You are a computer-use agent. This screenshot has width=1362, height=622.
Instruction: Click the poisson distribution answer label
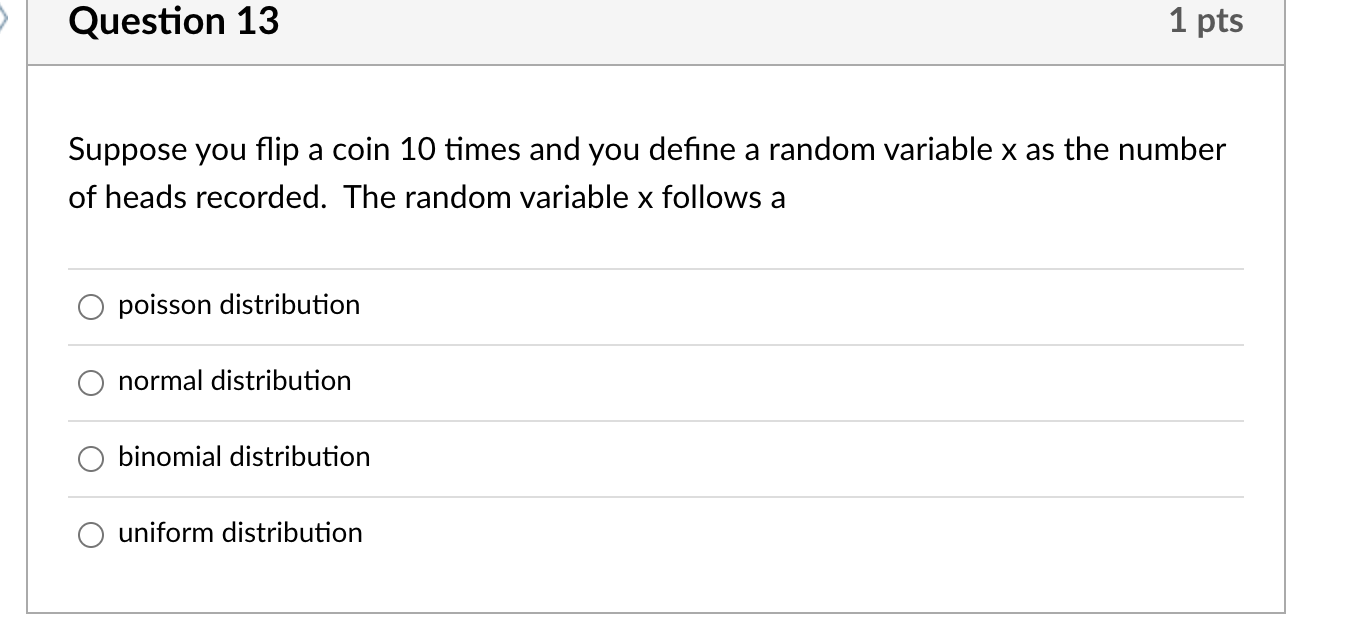(x=238, y=306)
